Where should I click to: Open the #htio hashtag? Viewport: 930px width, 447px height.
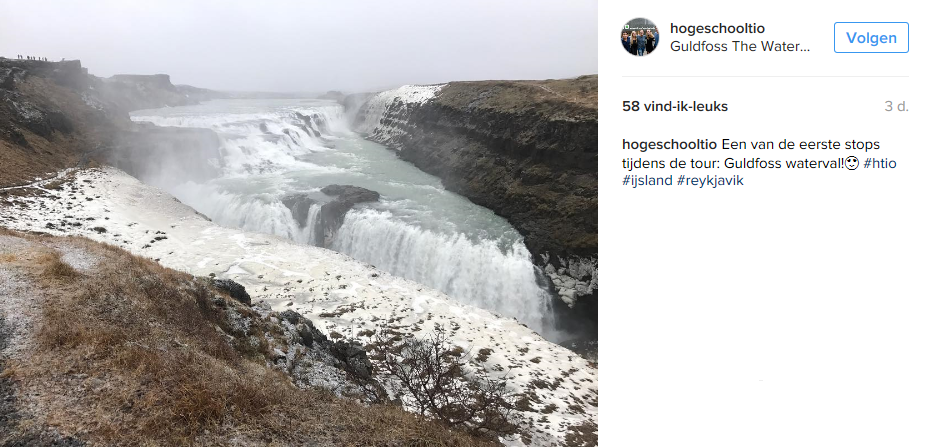click(880, 164)
